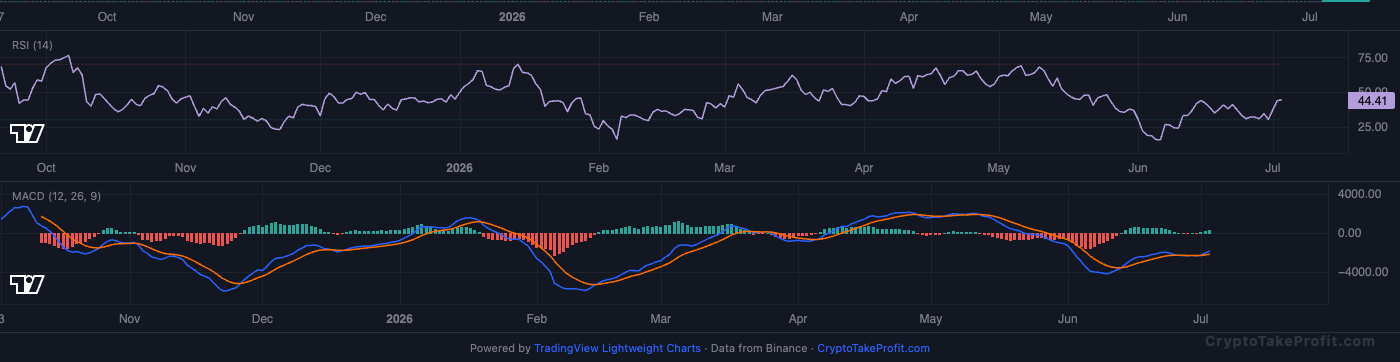Click the MACD (12, 26, 9) label

point(56,197)
